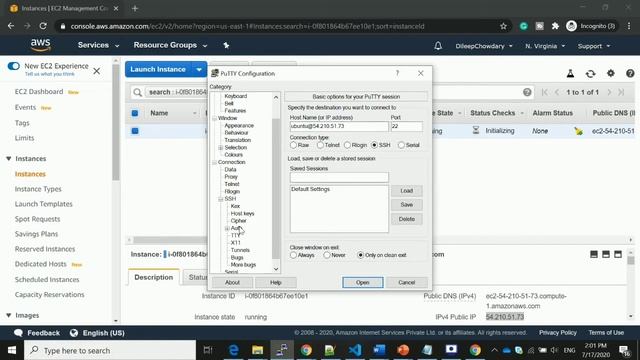Open the Privacy Policy link

tap(558, 333)
